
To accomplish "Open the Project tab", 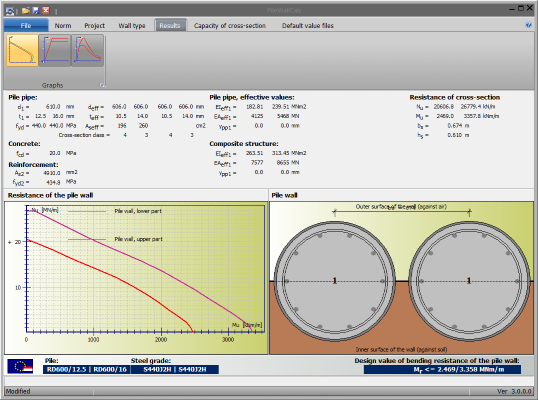I will [94, 26].
